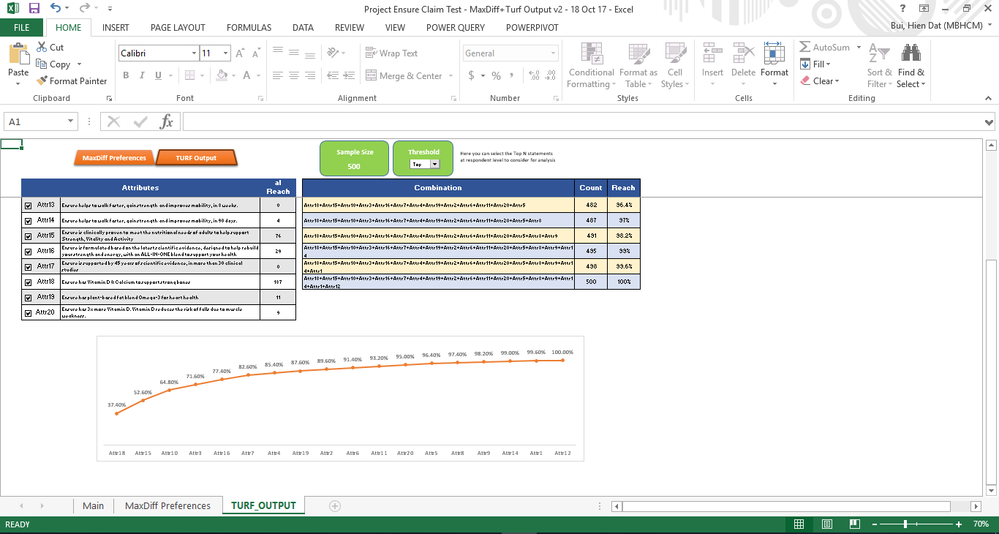Click the orange TURF Output button
This screenshot has height=534, width=999.
click(x=196, y=157)
